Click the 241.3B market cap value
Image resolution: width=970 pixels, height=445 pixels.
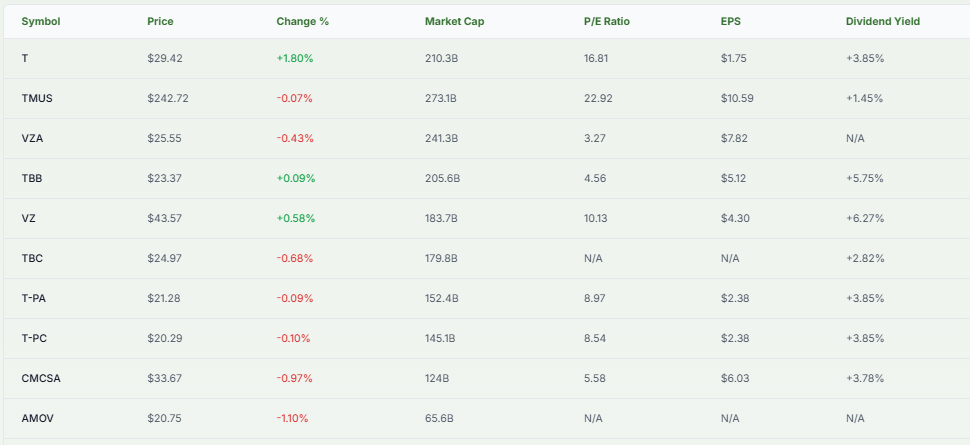pyautogui.click(x=442, y=139)
